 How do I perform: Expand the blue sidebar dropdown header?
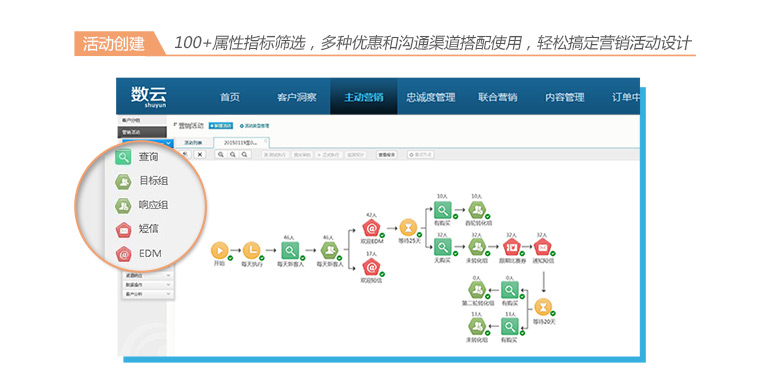[147, 142]
